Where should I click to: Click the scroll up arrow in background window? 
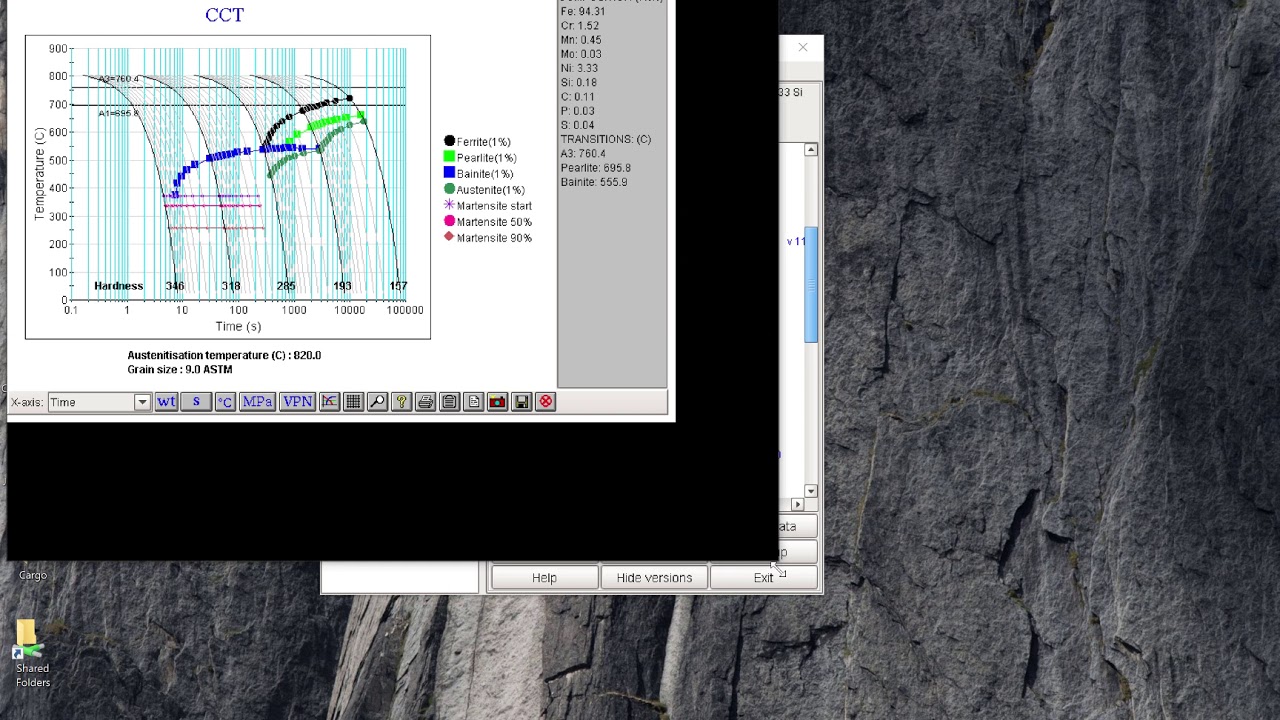pyautogui.click(x=810, y=150)
